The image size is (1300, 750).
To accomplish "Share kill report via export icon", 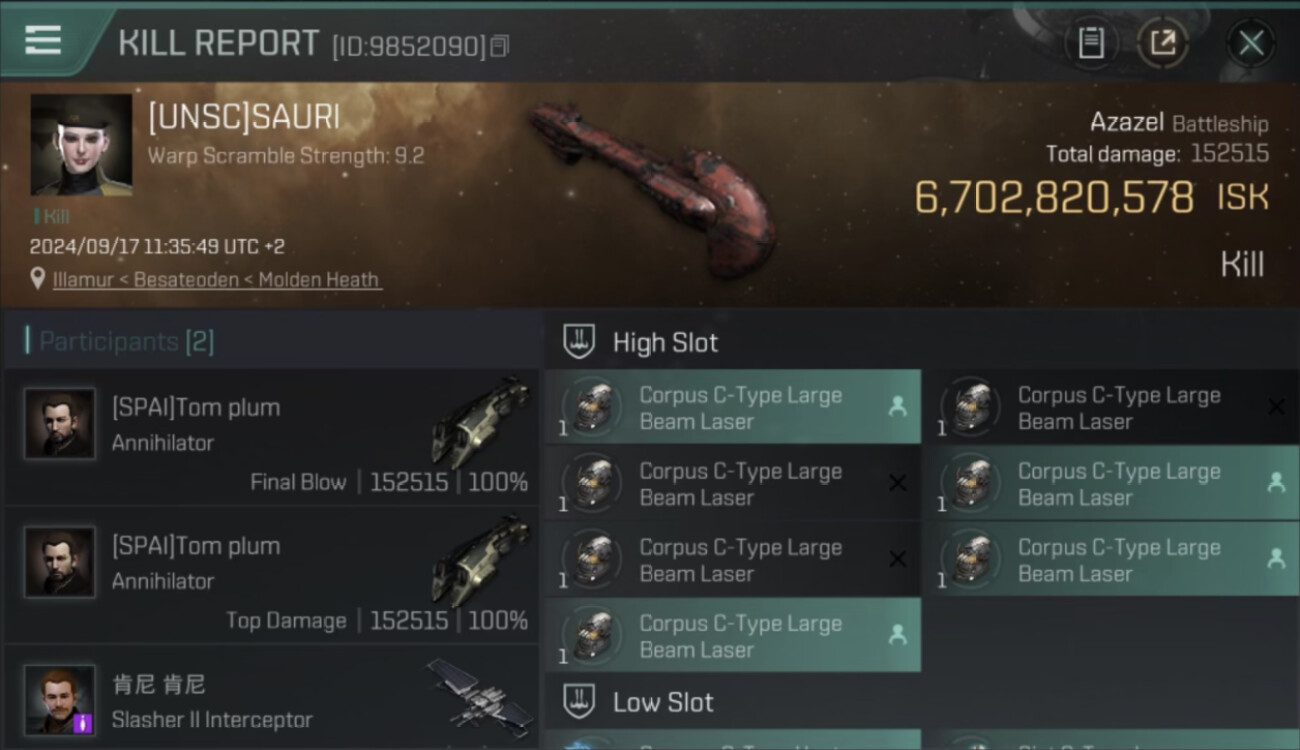I will pos(1163,43).
